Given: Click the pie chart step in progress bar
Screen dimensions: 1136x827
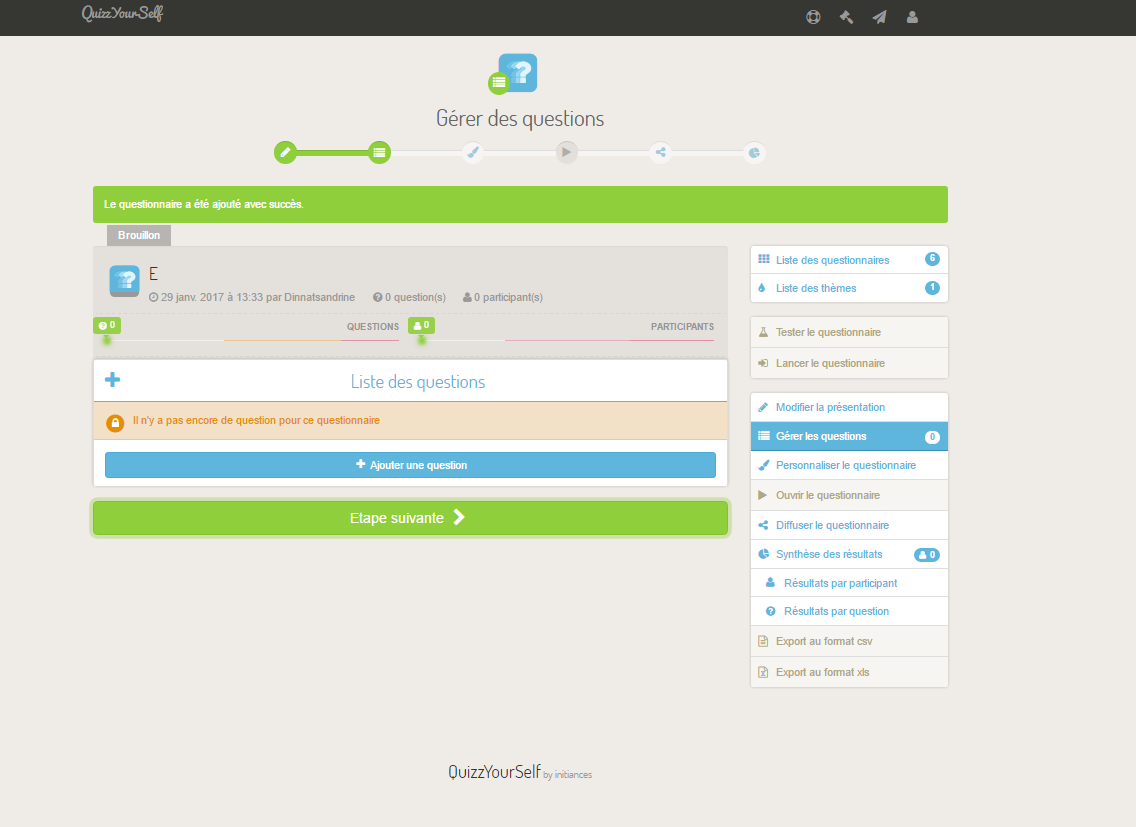Looking at the screenshot, I should click(755, 152).
